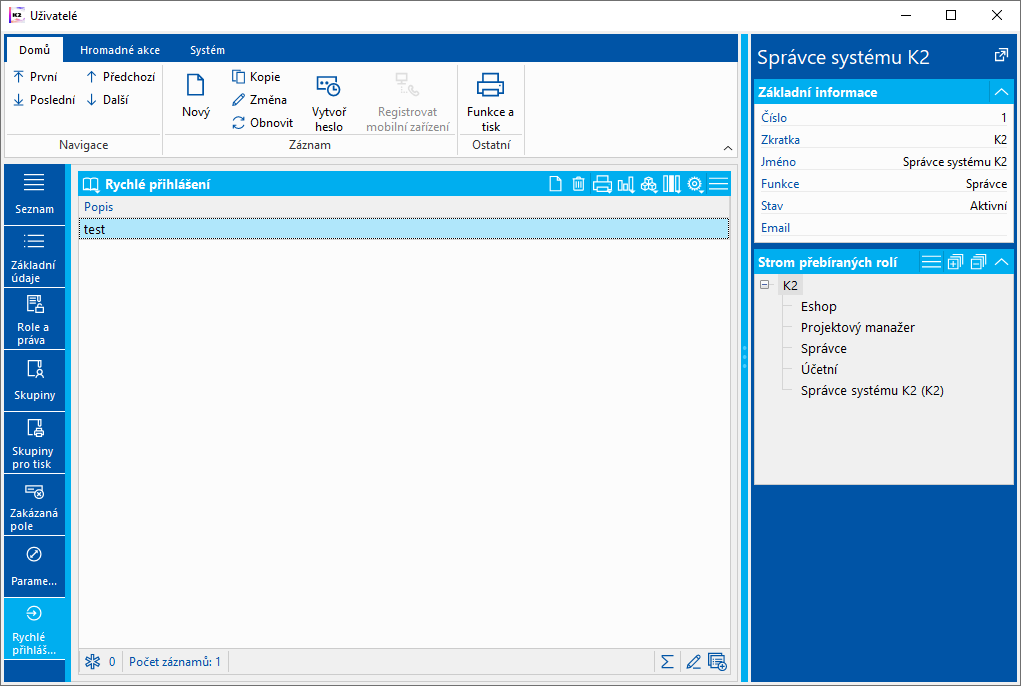Delete item with the trash icon
1021x686 pixels.
(578, 184)
